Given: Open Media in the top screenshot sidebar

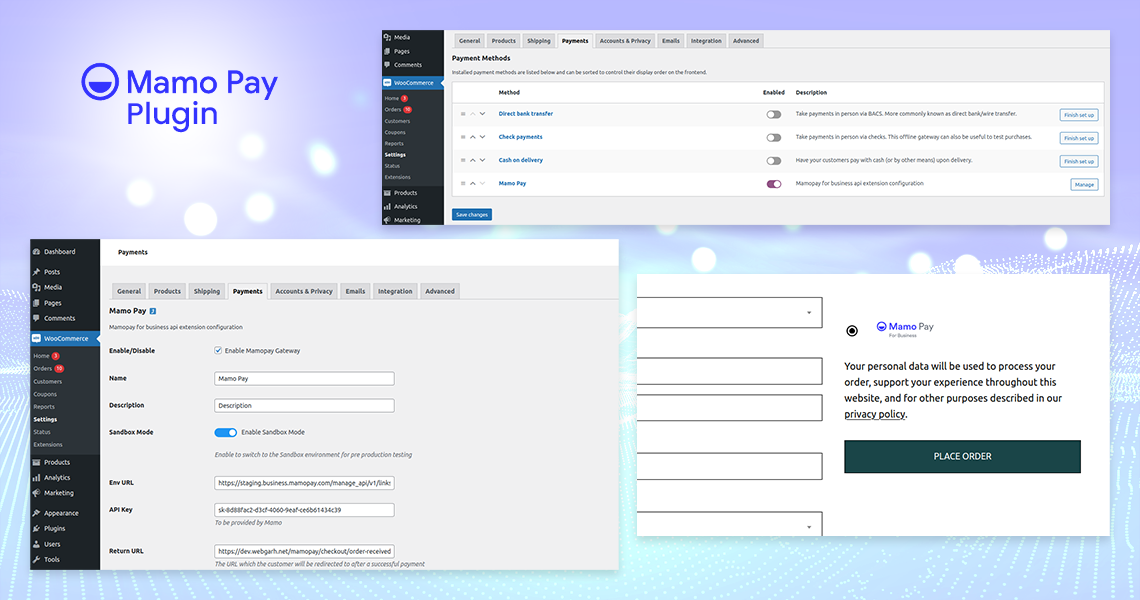Looking at the screenshot, I should [x=402, y=37].
